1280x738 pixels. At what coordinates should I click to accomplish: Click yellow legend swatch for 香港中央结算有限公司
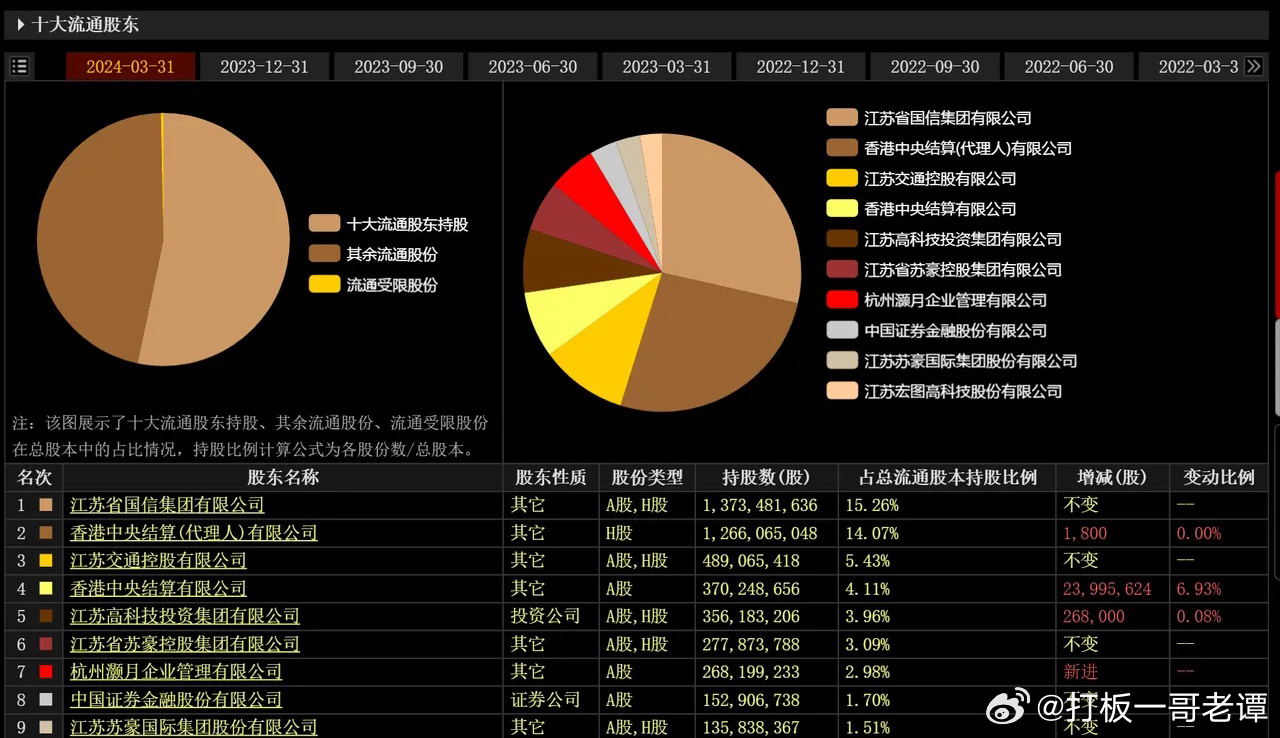(x=842, y=208)
